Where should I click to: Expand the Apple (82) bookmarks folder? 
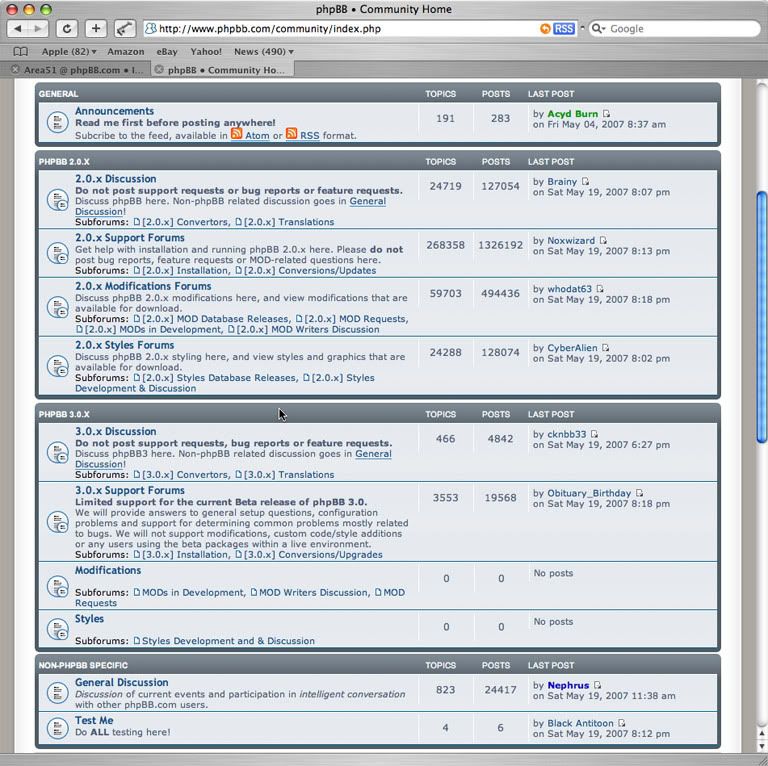pos(69,51)
